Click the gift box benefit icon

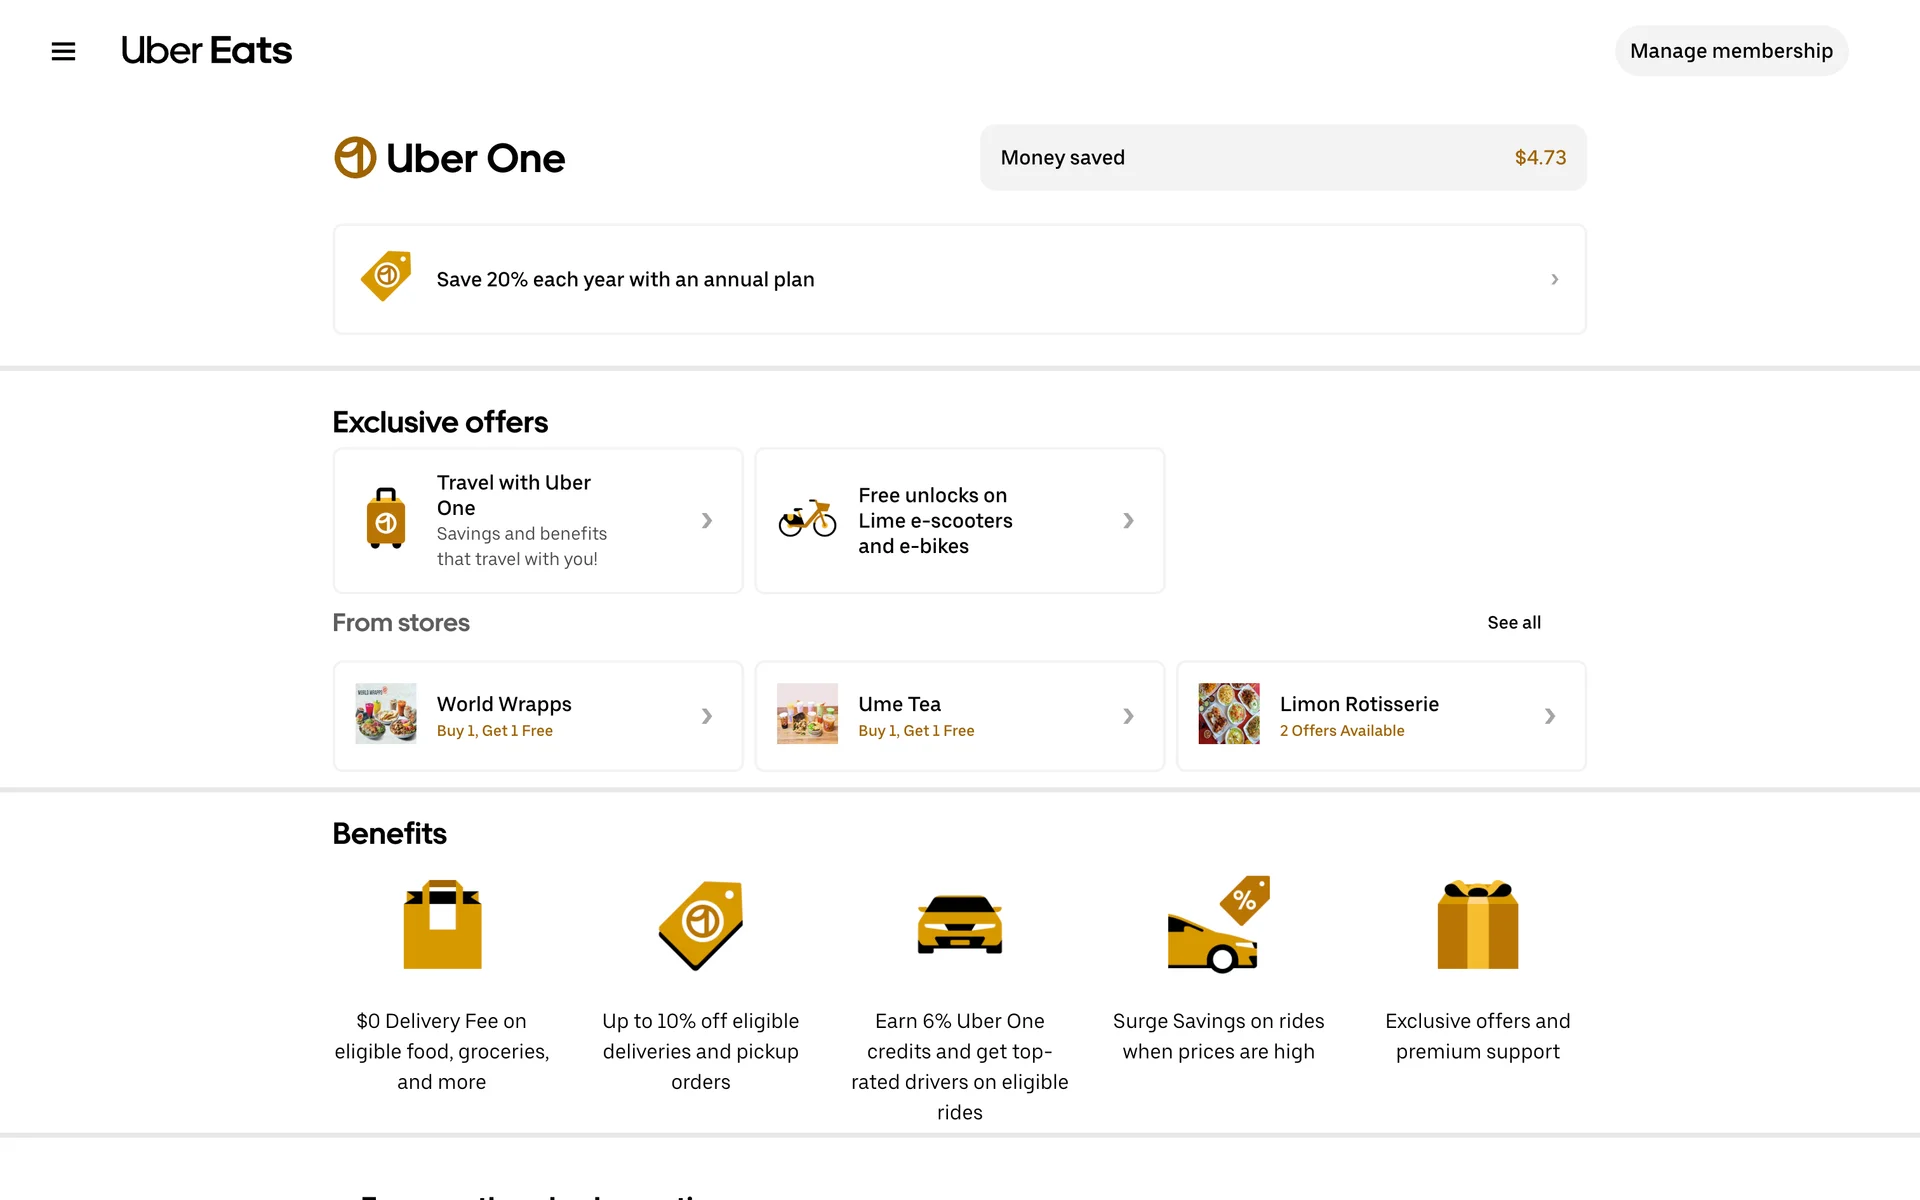click(x=1477, y=924)
